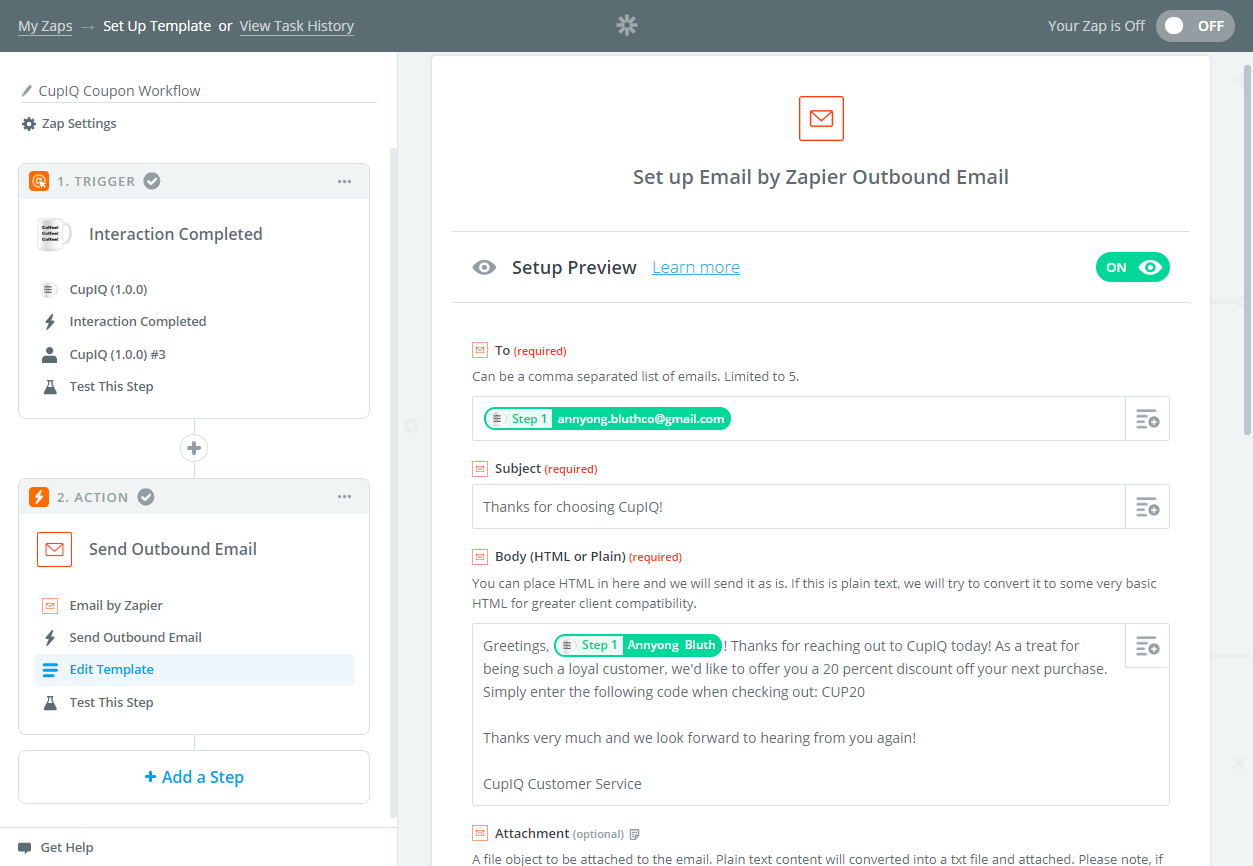1253x866 pixels.
Task: Click the CupIQ coffee mug app icon
Action: coord(54,234)
